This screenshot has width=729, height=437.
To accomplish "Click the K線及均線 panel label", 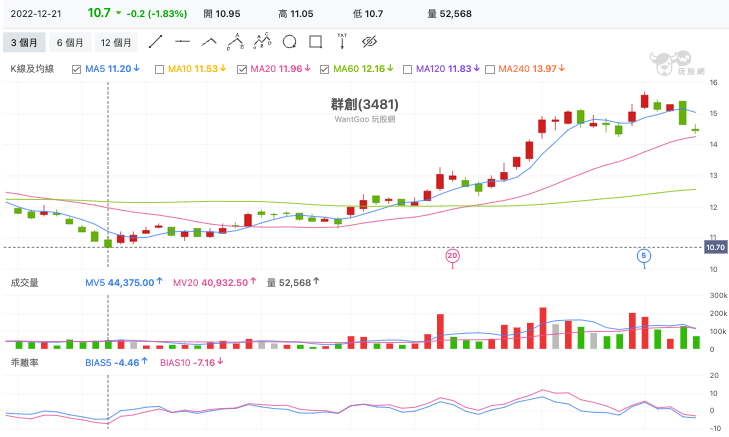I will 32,69.
